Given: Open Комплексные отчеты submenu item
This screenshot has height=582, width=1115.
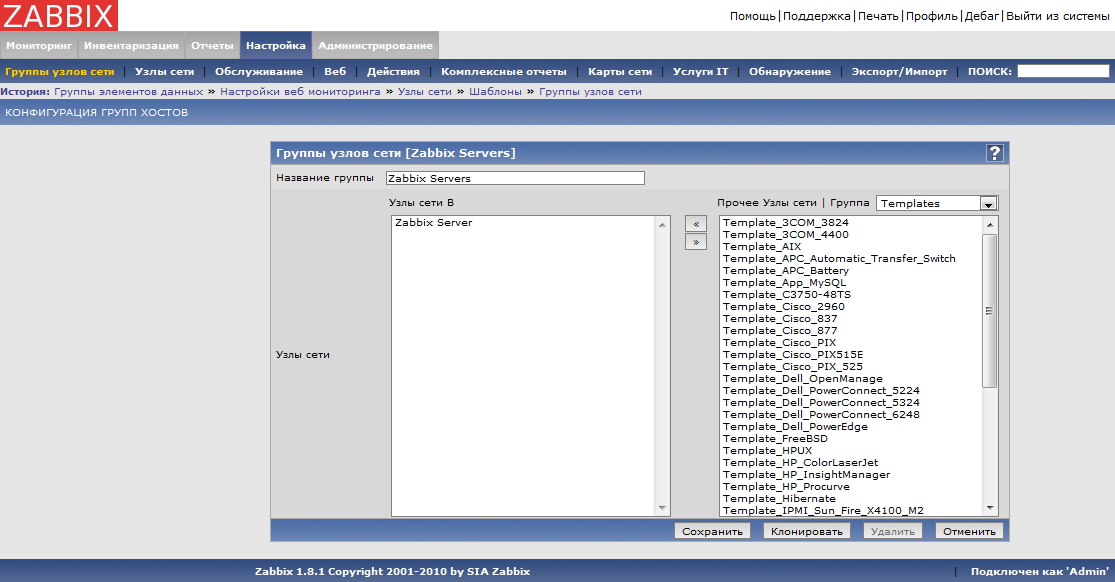Looking at the screenshot, I should point(503,72).
